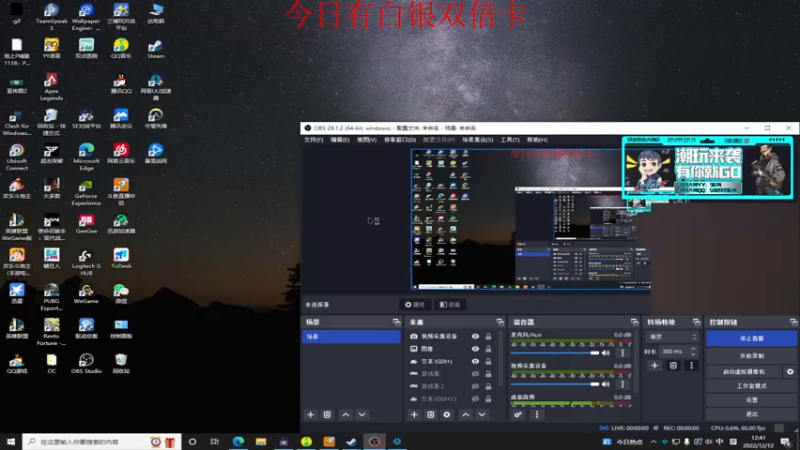Open WeGame desktop shortcut
The height and width of the screenshot is (450, 800).
[86, 294]
